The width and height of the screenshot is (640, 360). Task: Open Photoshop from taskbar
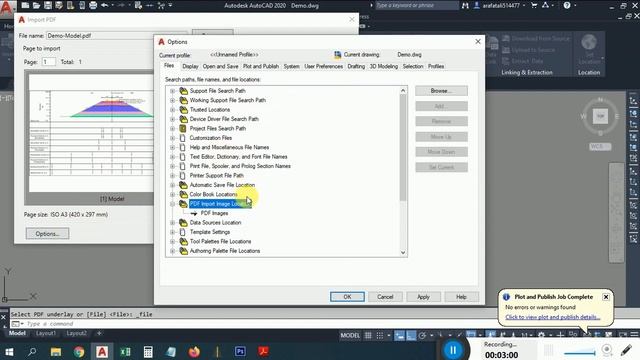[240, 351]
